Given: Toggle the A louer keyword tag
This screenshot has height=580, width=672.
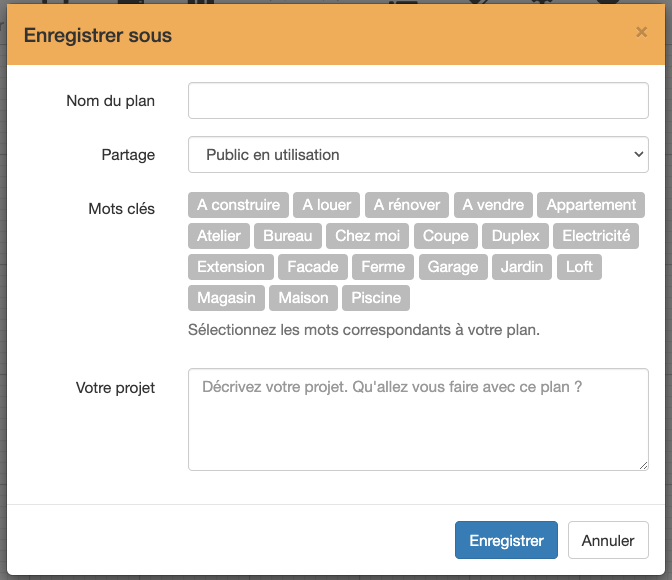Looking at the screenshot, I should click(327, 205).
